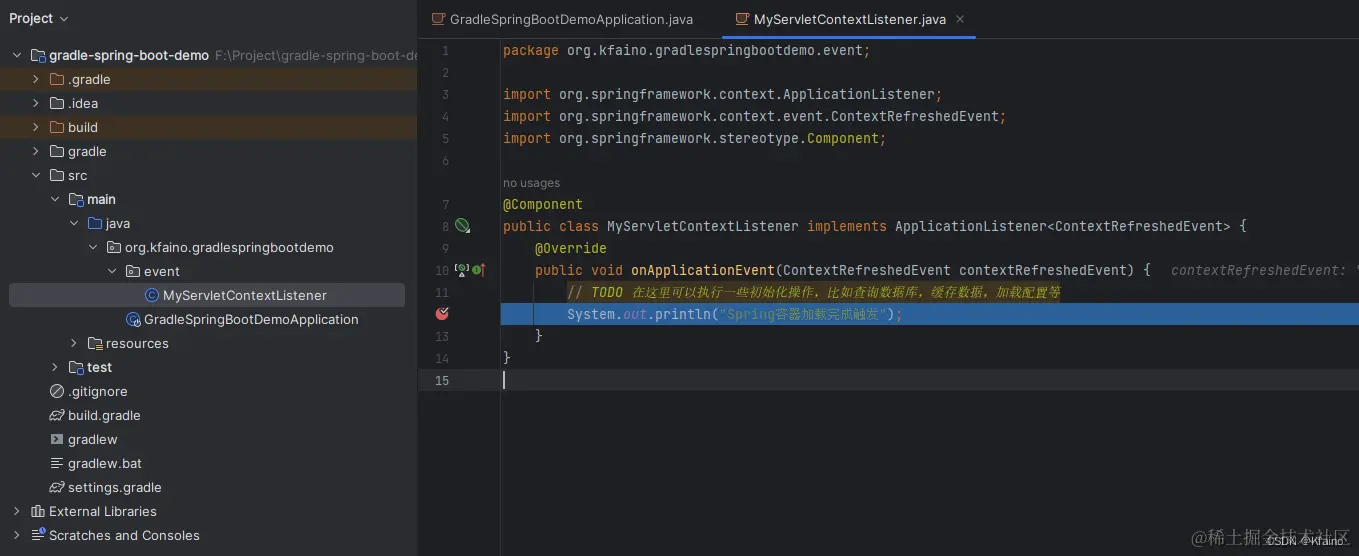Click the gradlew script icon
1359x556 pixels.
57,439
